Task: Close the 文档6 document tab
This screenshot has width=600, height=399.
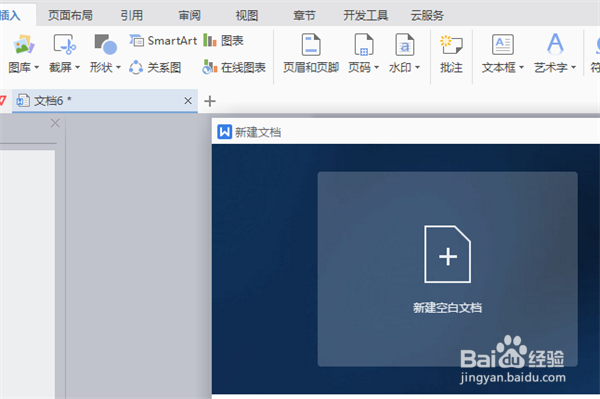Action: click(x=188, y=101)
